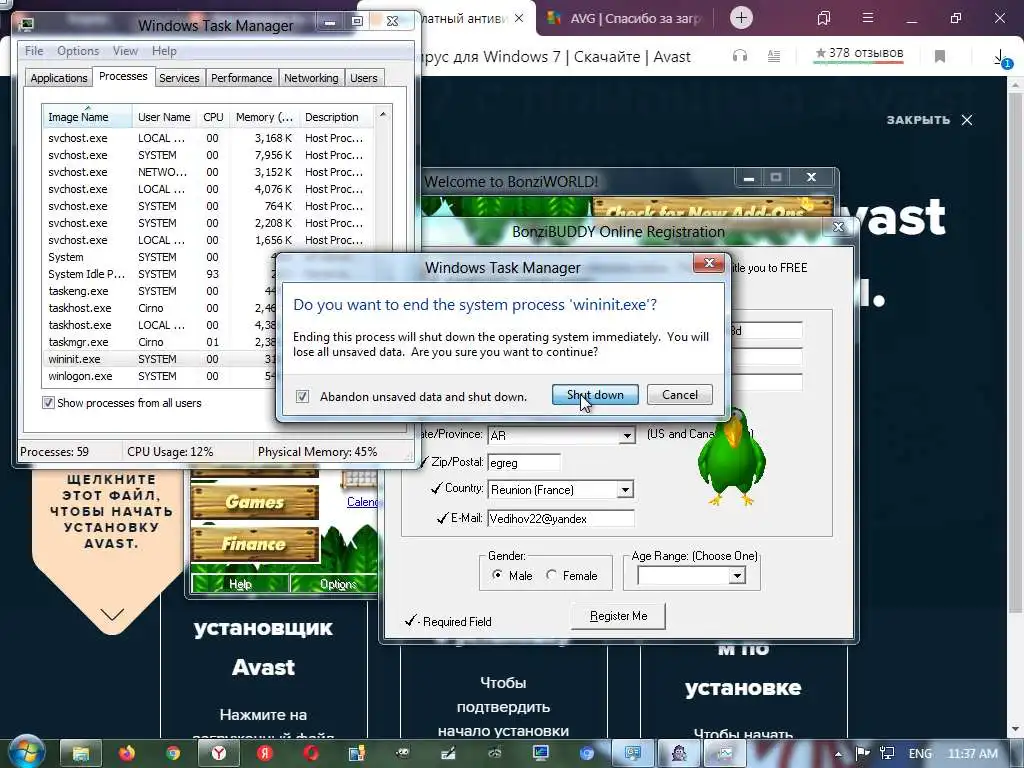Click Cancel in the shutdown dialog

click(x=679, y=394)
